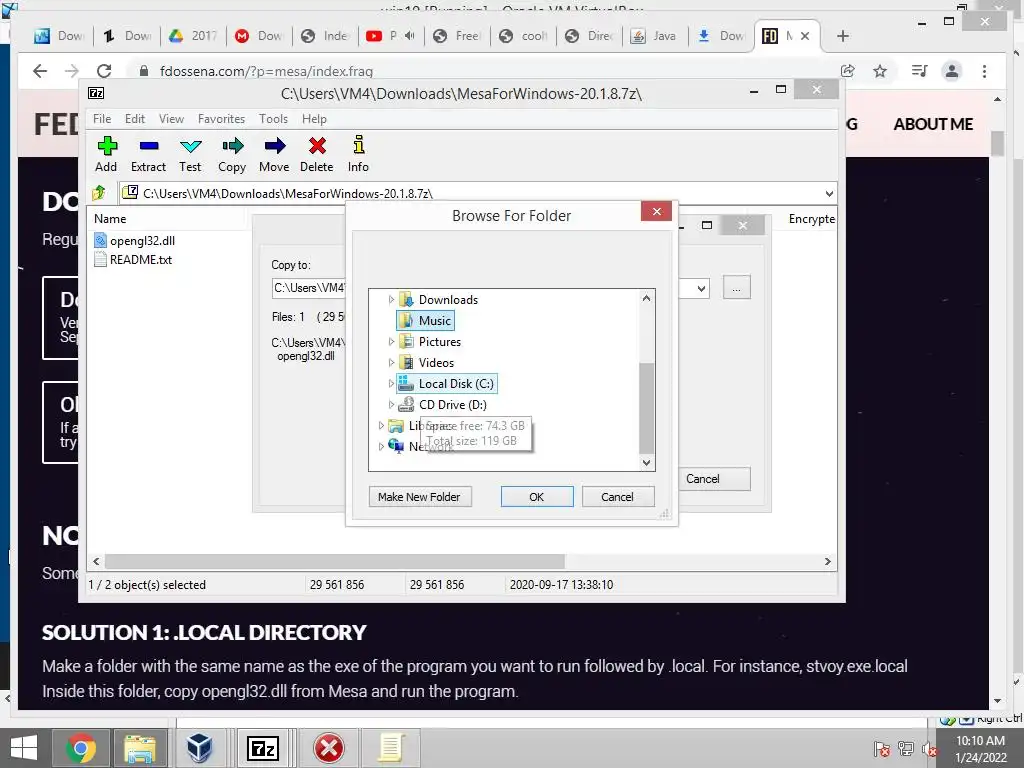
Task: Open the Windows Start menu
Action: [x=24, y=748]
